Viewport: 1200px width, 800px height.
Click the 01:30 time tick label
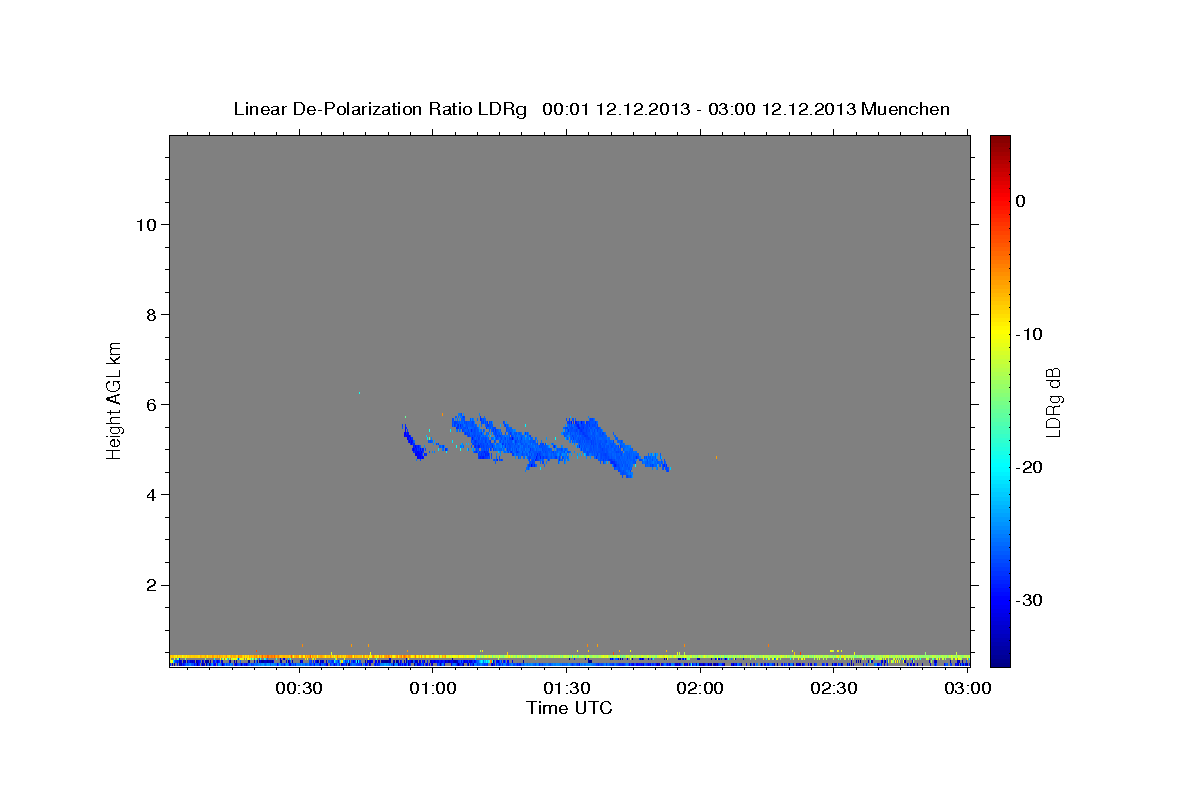pos(567,688)
